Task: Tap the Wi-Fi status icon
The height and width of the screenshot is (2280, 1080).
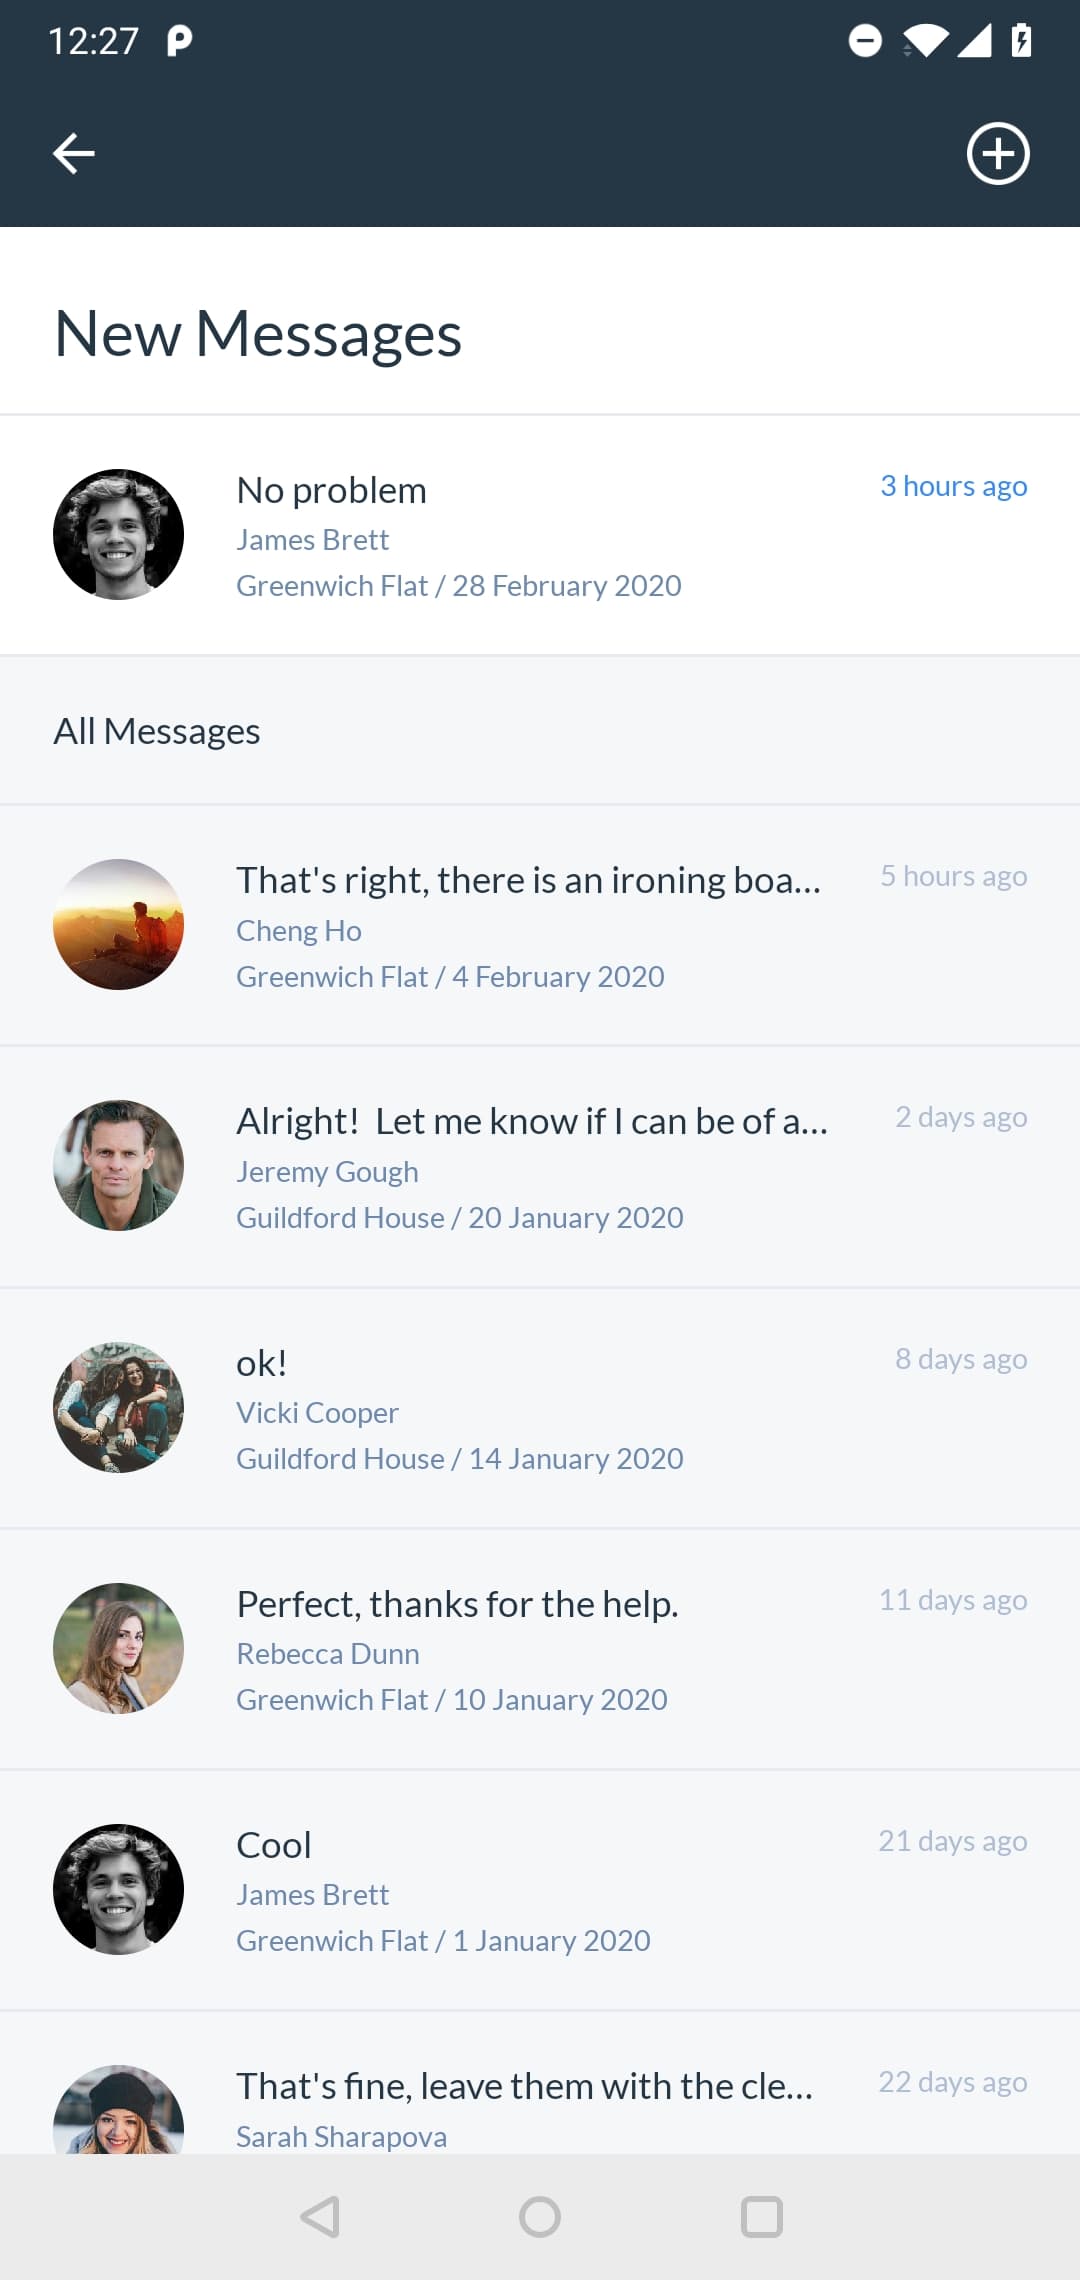Action: coord(925,41)
